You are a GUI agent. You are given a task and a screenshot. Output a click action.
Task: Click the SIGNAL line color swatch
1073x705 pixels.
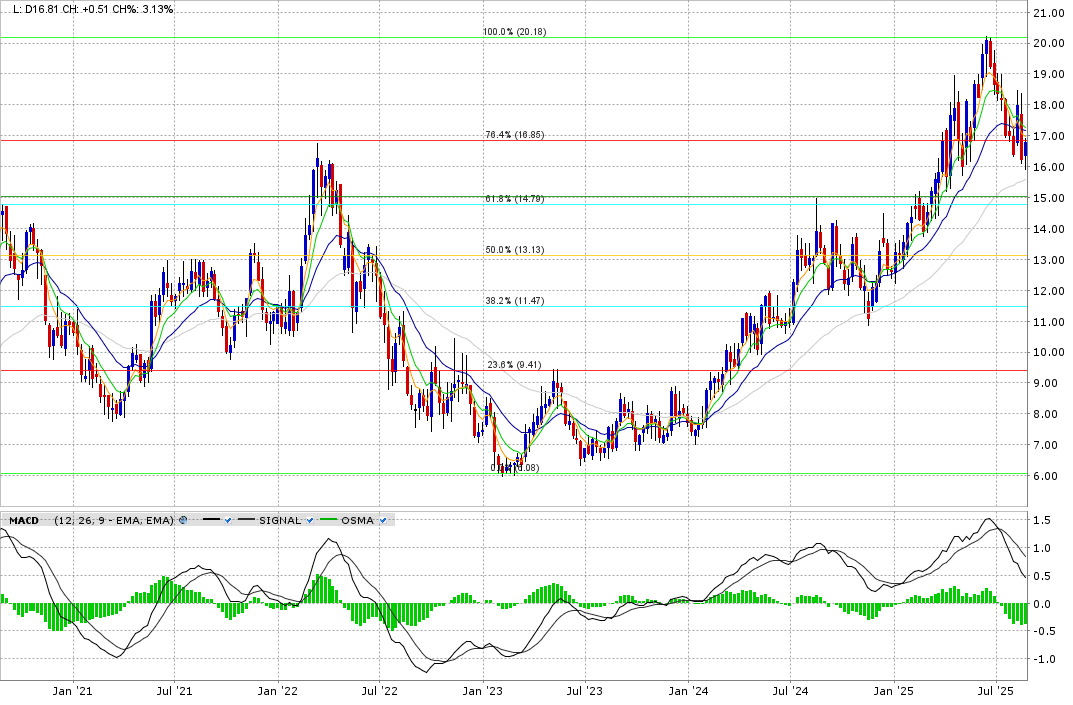click(246, 520)
